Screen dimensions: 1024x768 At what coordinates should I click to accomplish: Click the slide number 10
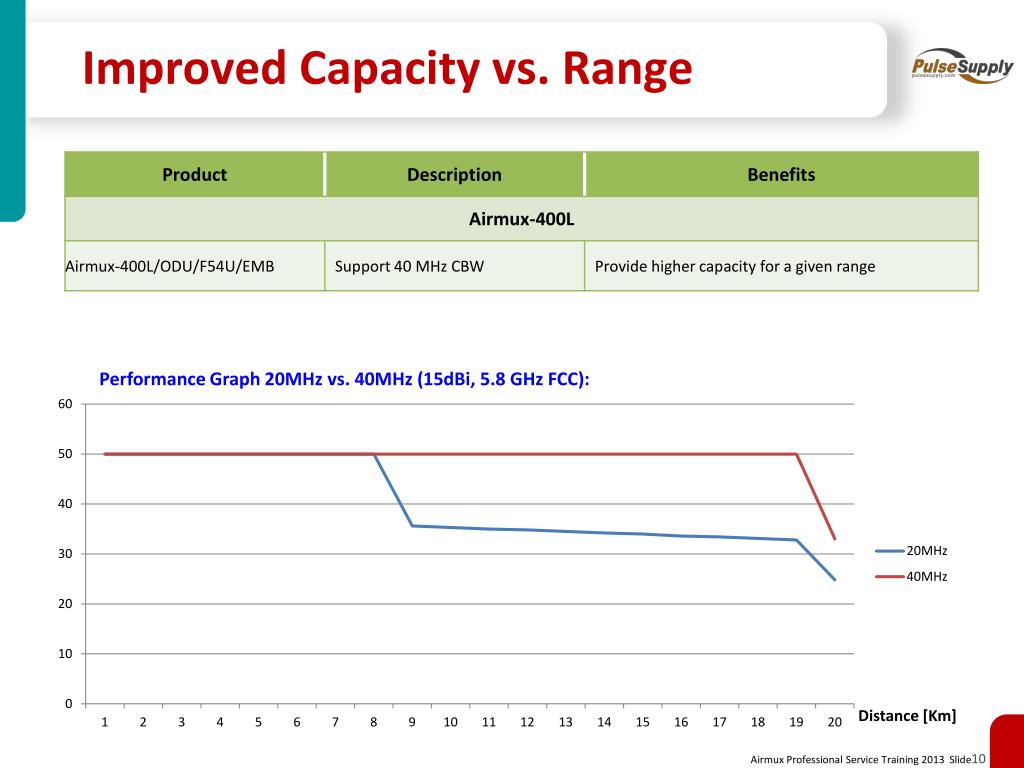coord(978,759)
